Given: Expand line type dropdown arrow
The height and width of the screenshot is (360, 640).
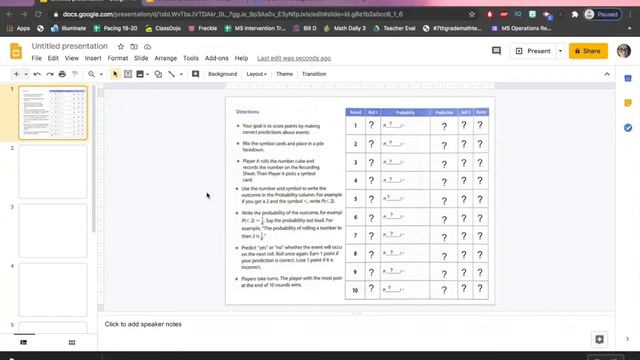Looking at the screenshot, I should tap(181, 74).
